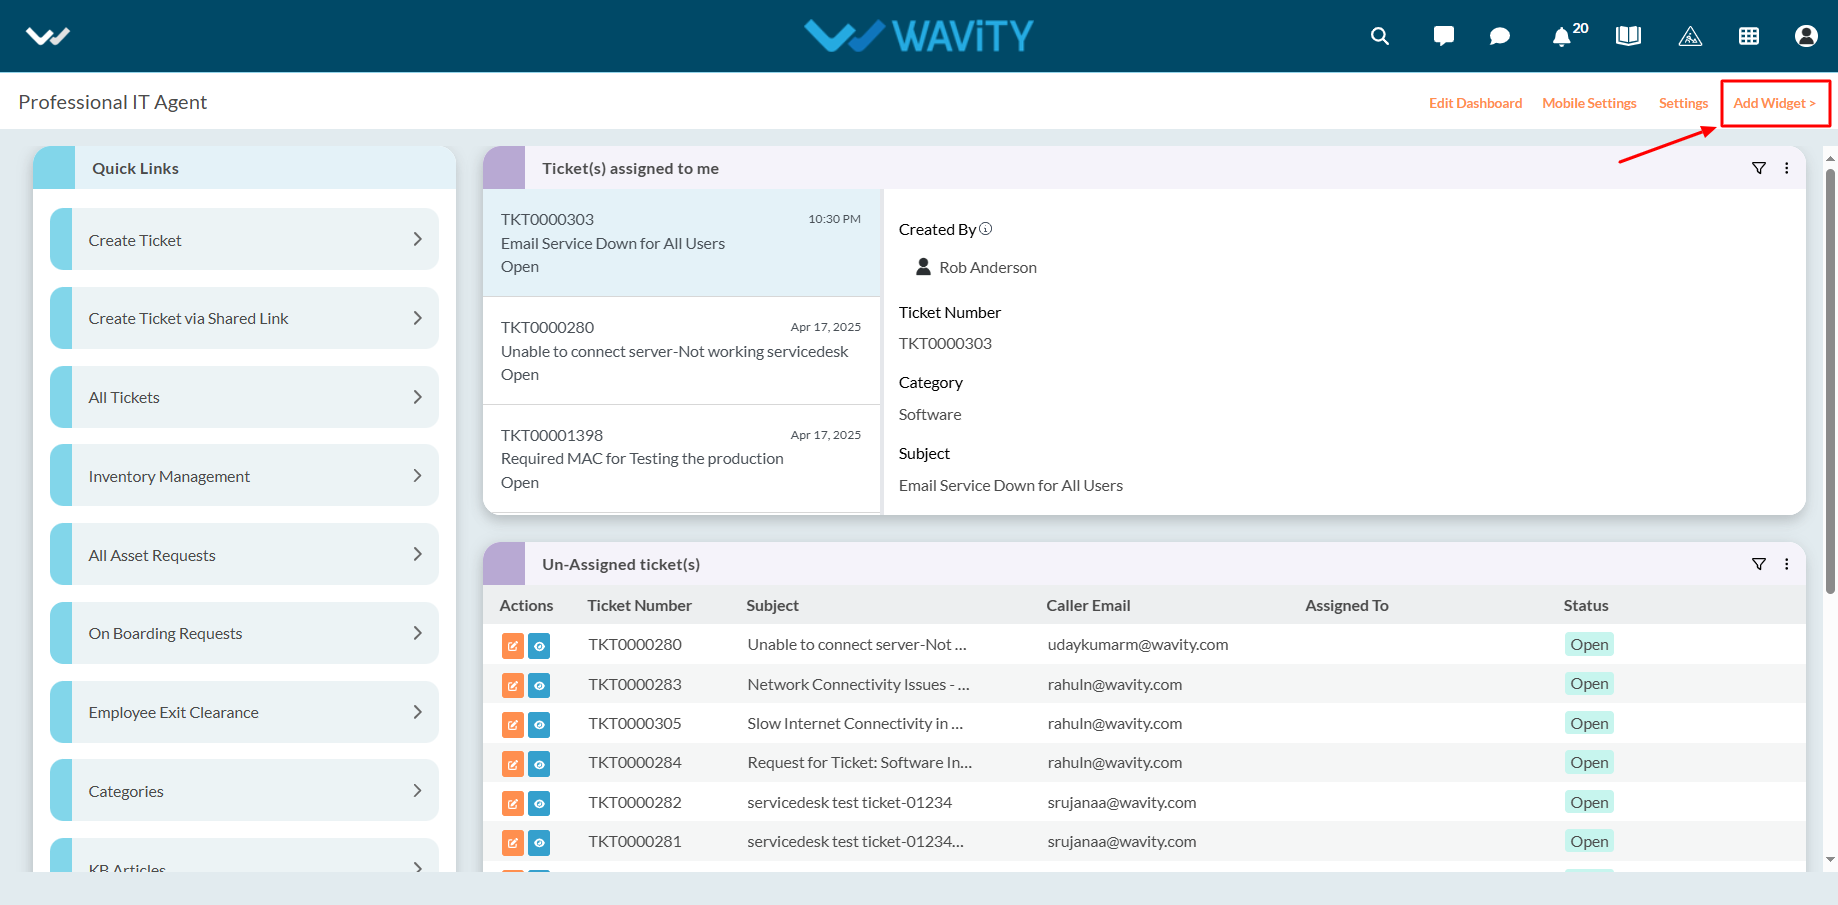1838x905 pixels.
Task: Click the Ticket Number column header
Action: coord(639,605)
